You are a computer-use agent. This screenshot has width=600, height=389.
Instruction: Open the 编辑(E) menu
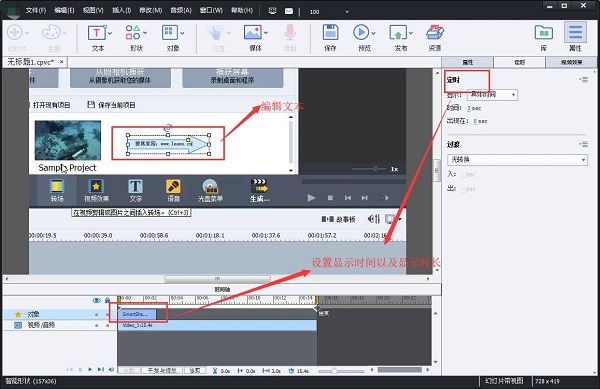coord(64,10)
